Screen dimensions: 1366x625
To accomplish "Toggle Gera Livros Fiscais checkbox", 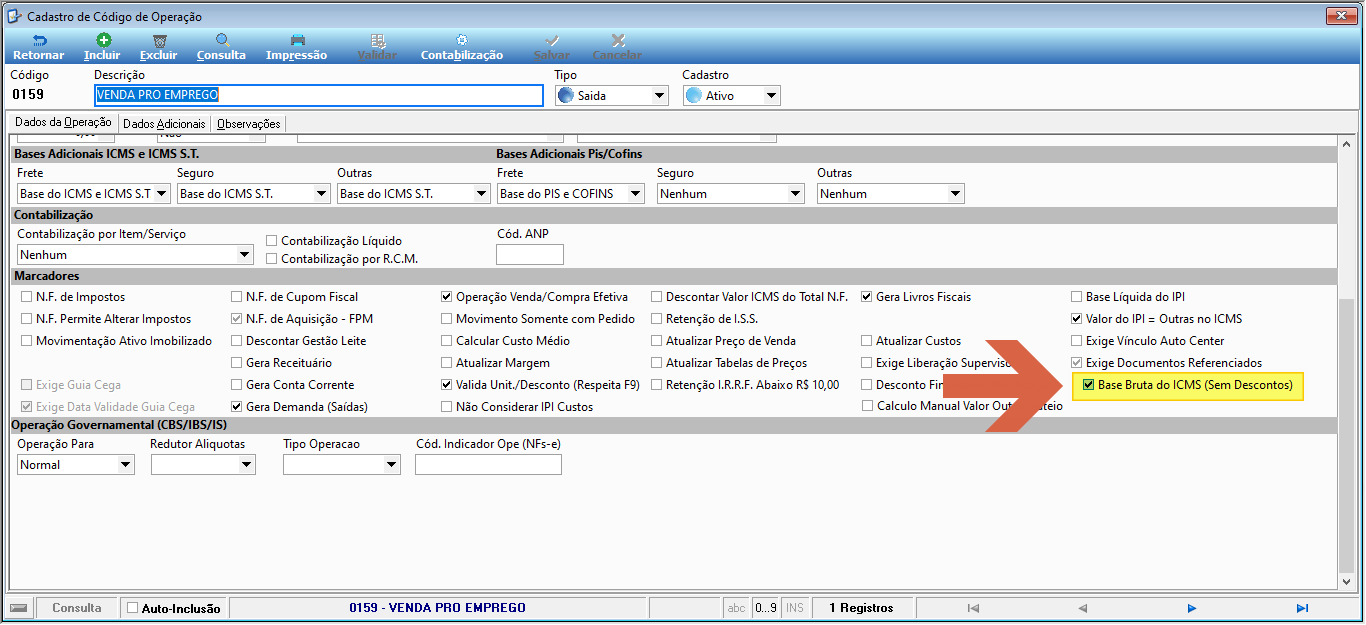I will pyautogui.click(x=867, y=297).
